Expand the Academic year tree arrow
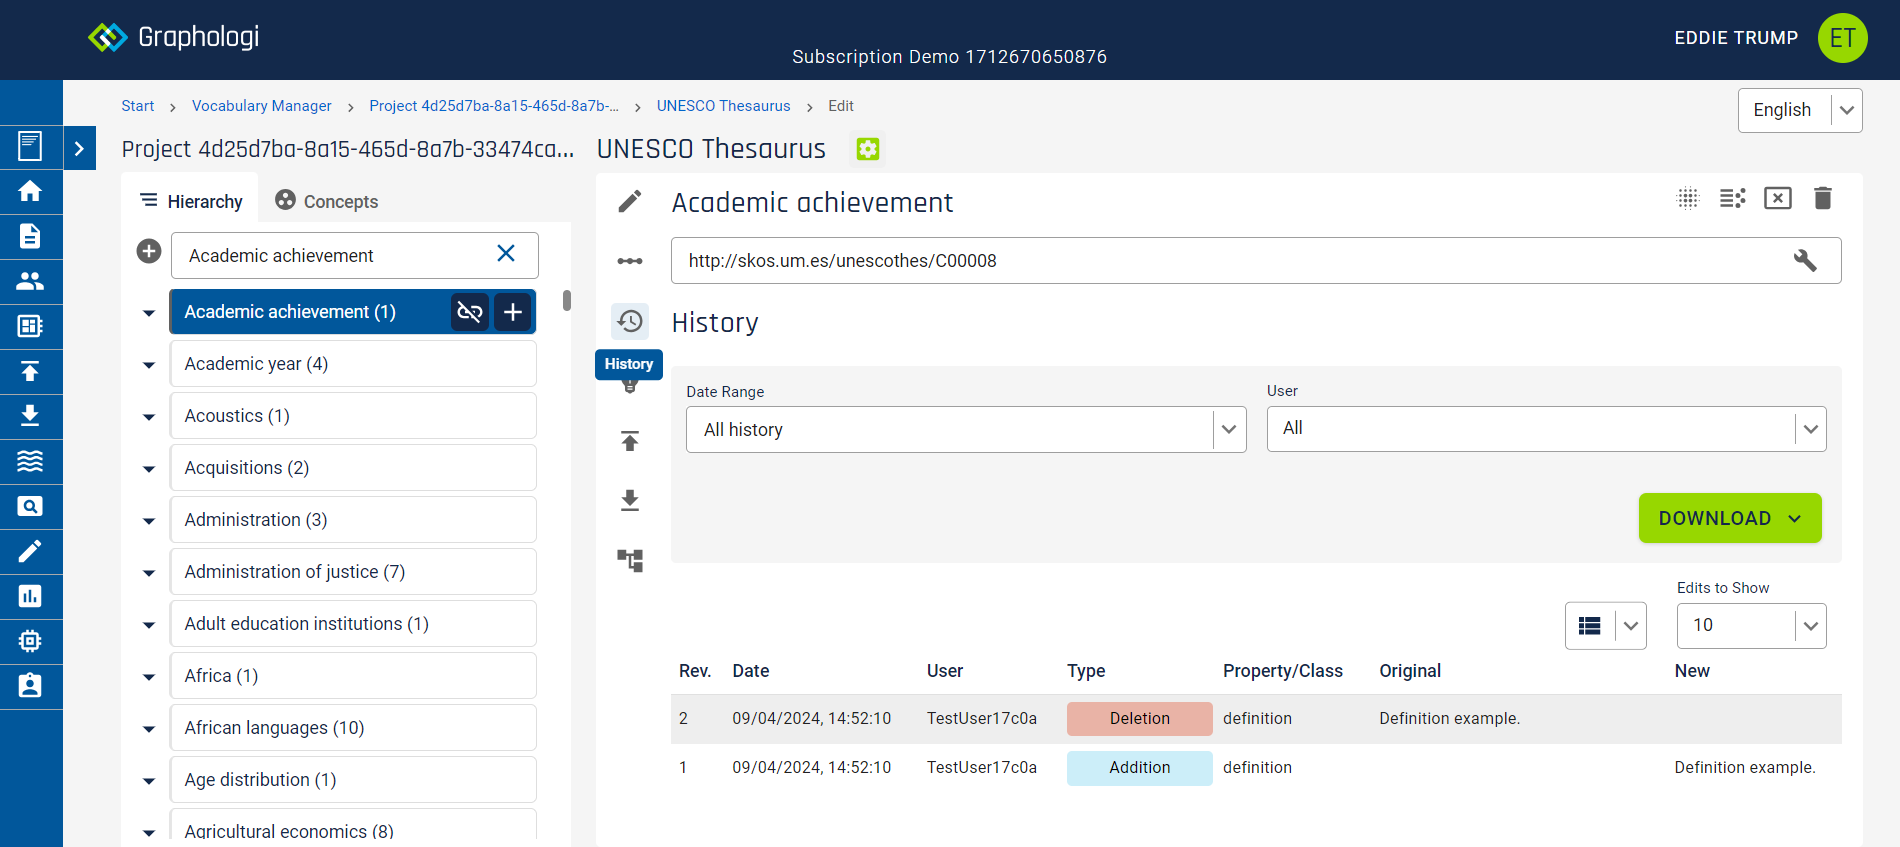Image resolution: width=1900 pixels, height=847 pixels. pos(149,365)
